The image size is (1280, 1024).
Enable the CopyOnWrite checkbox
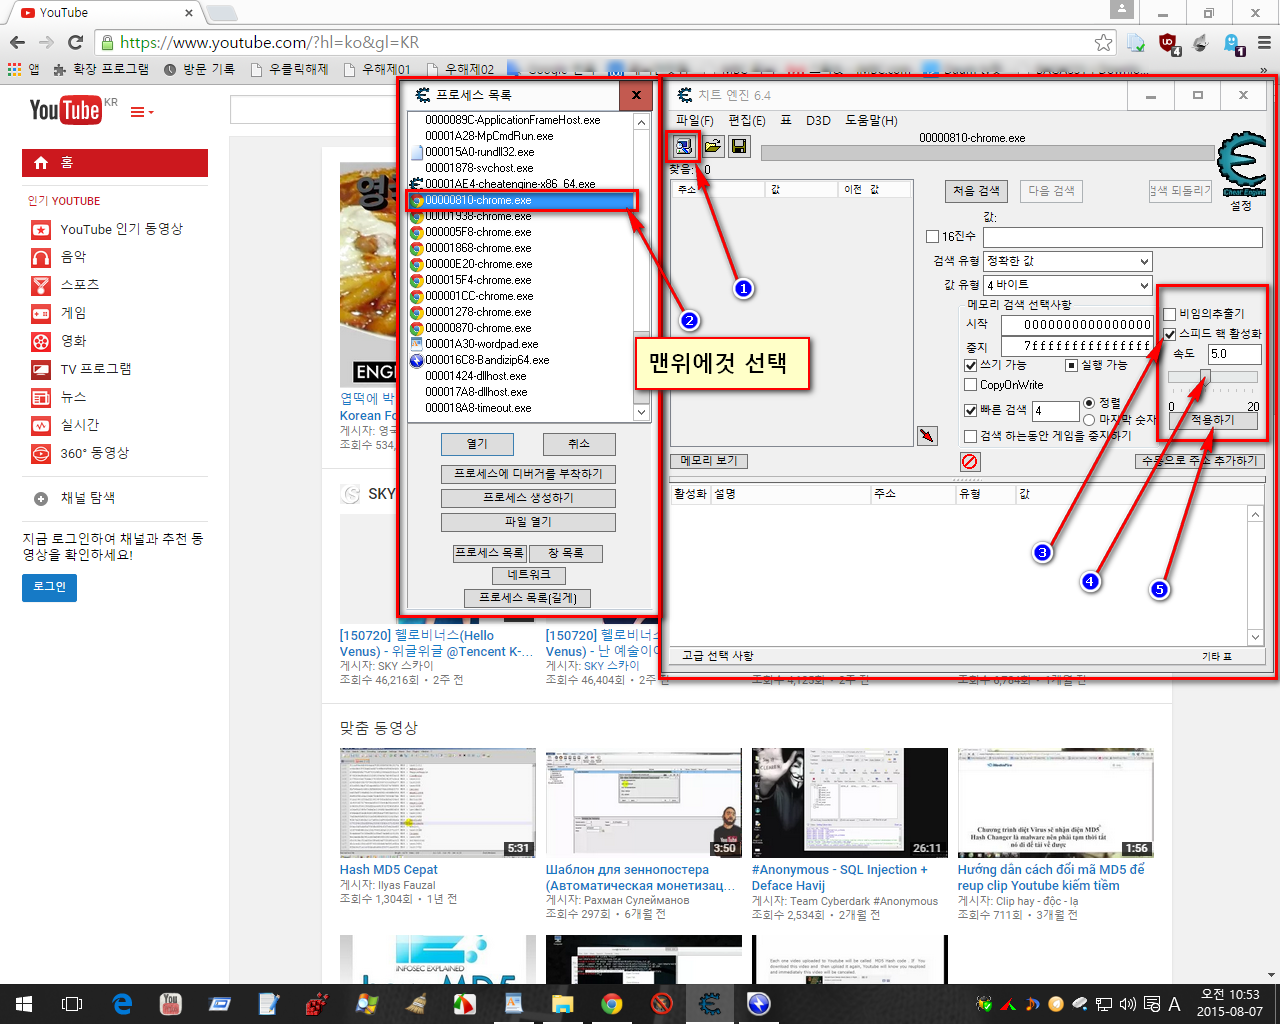pos(970,385)
